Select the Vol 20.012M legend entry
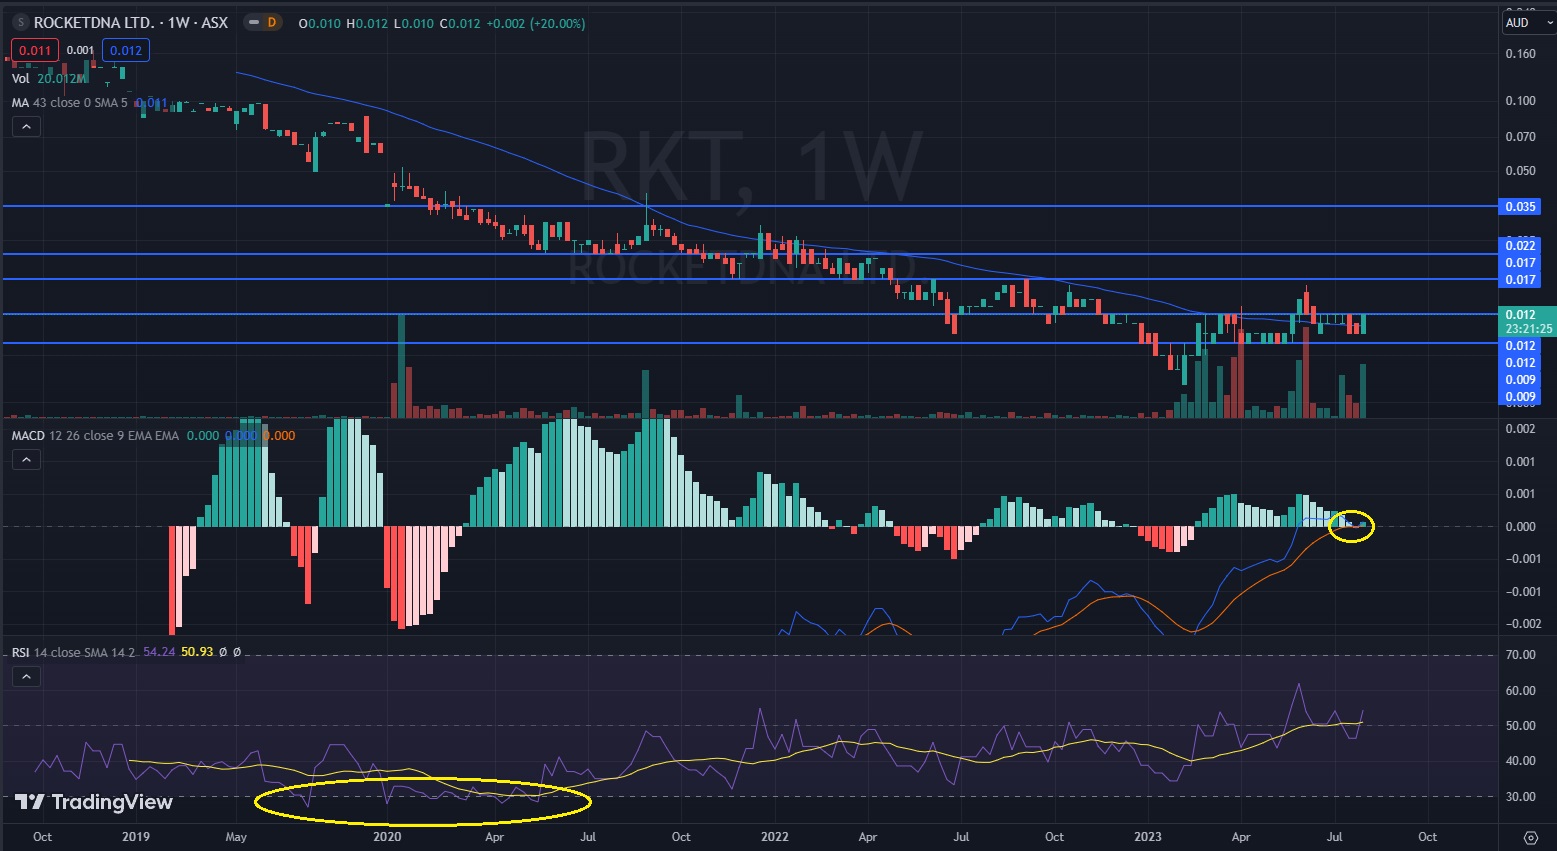The image size is (1557, 851). pyautogui.click(x=48, y=78)
